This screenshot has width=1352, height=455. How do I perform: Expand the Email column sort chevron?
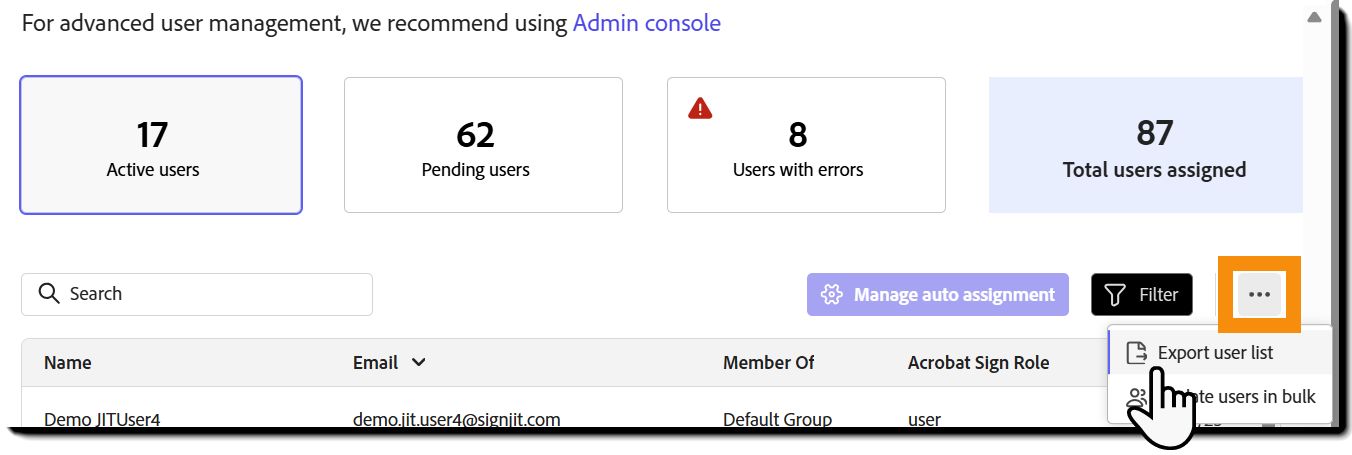pyautogui.click(x=419, y=363)
